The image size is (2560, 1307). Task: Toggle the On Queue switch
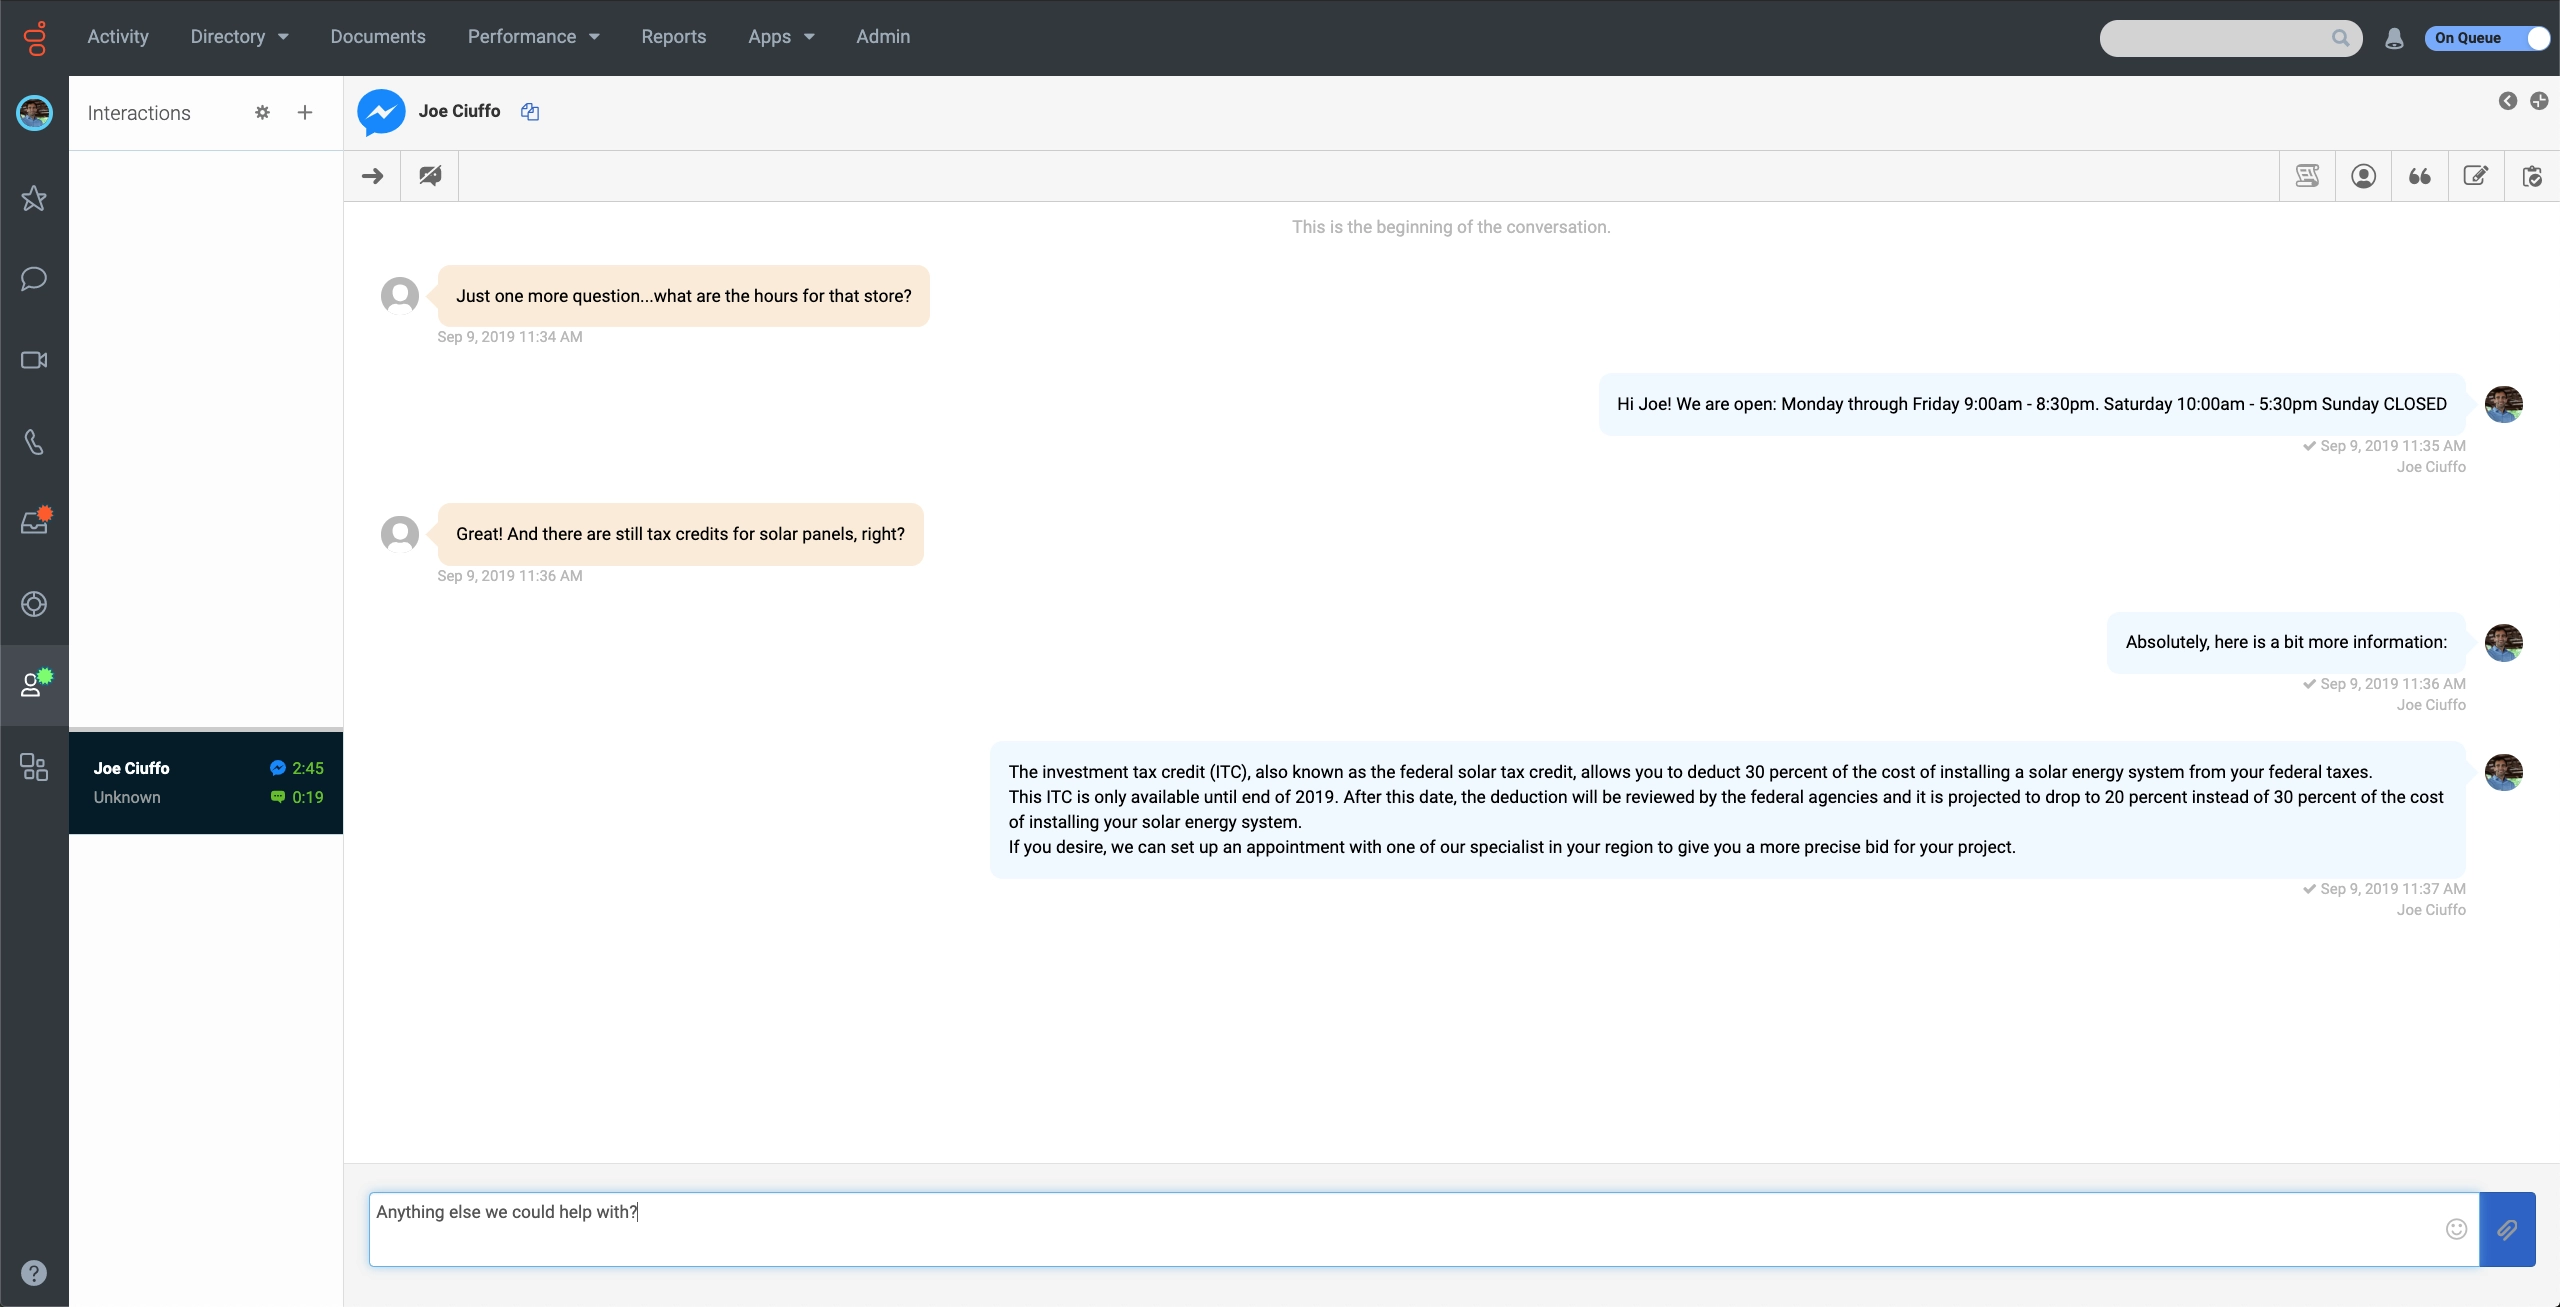point(2486,38)
